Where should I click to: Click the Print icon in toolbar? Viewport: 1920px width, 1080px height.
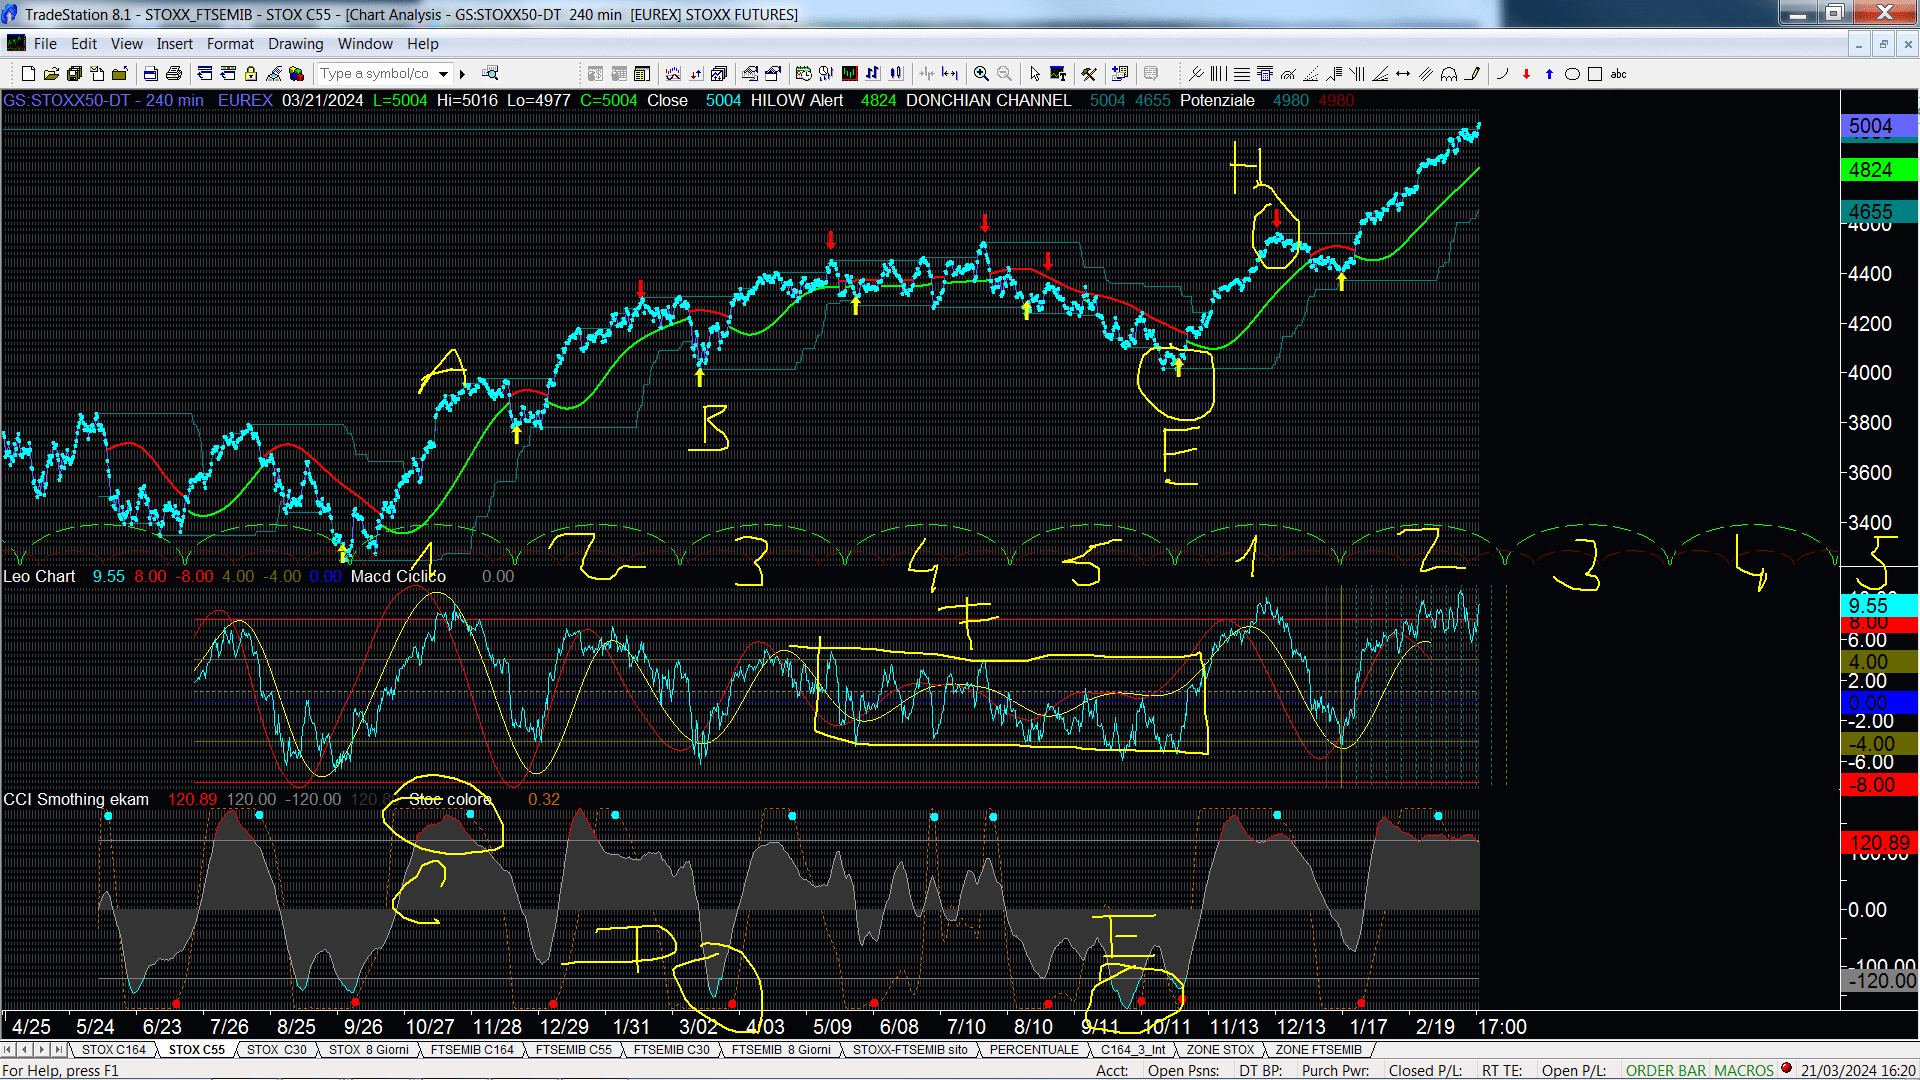[173, 73]
